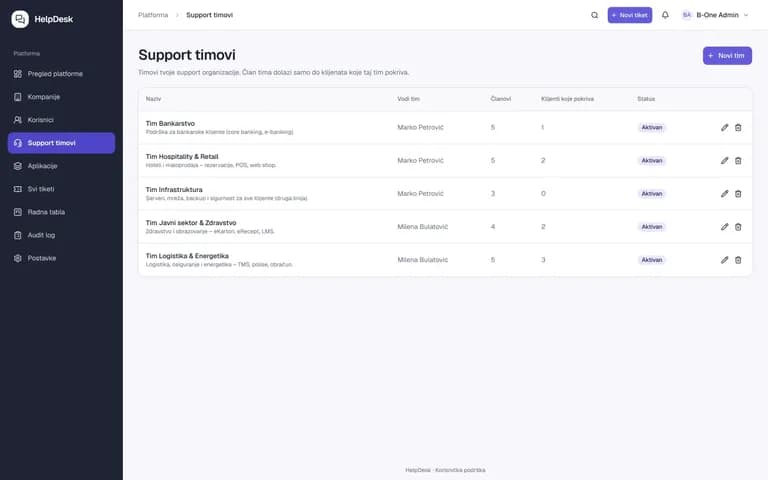Screen dimensions: 768x480
Task: Open Korisnici in the sidebar
Action: 61,120
